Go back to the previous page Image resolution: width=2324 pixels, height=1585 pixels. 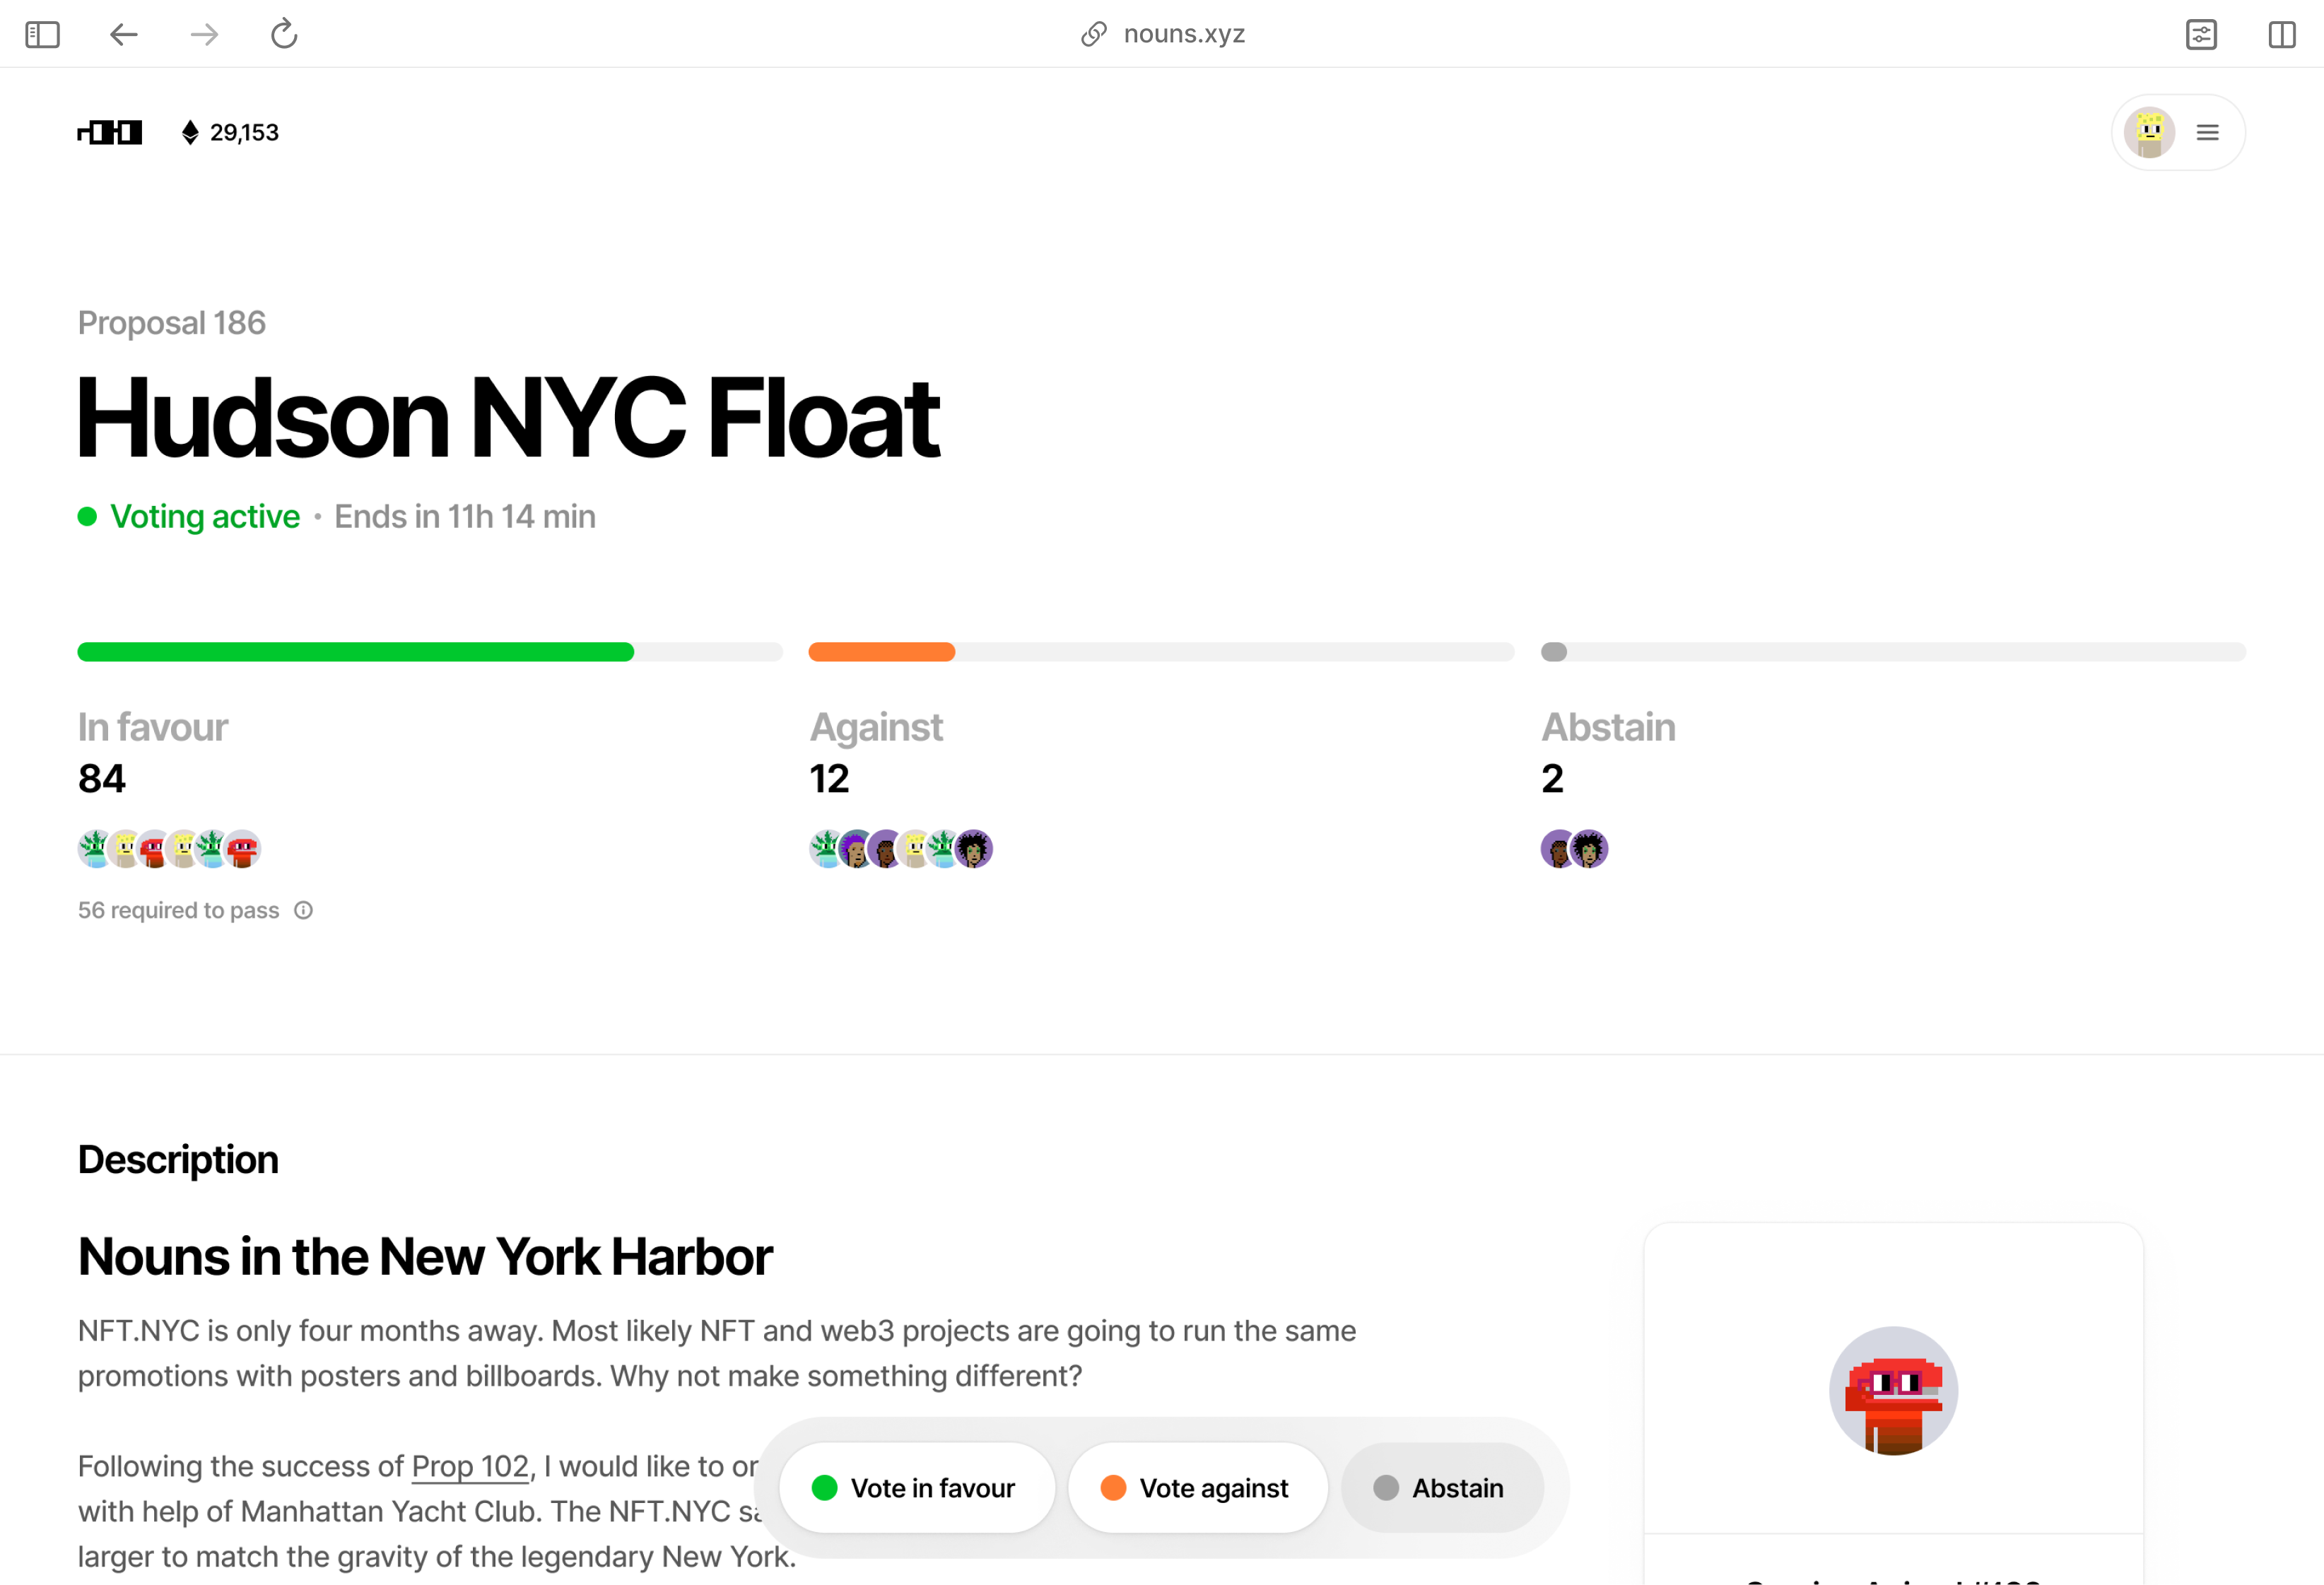123,35
